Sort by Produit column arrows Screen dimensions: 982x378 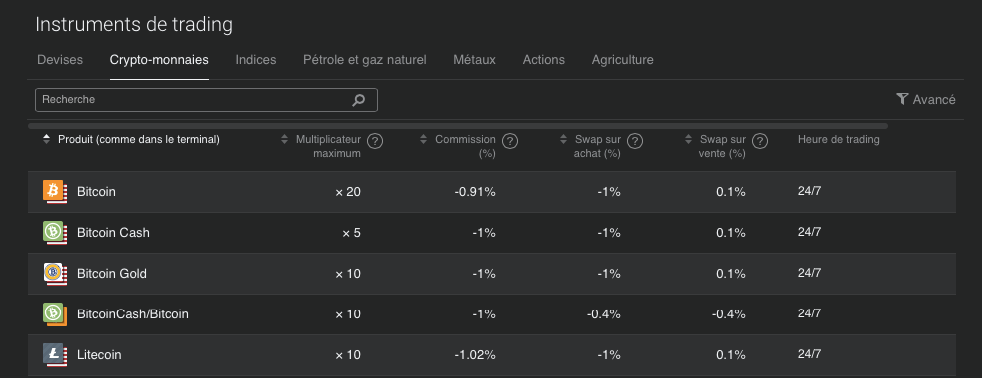[46, 140]
